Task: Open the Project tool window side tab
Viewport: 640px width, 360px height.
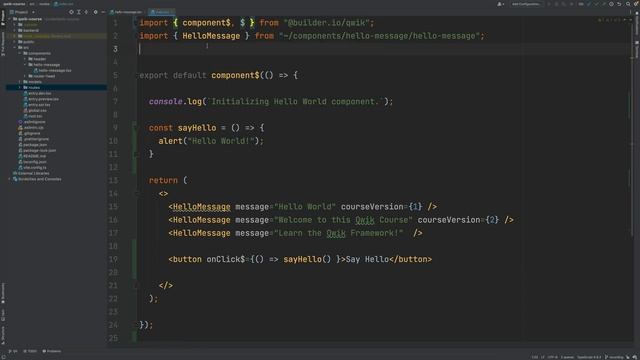Action: point(3,18)
